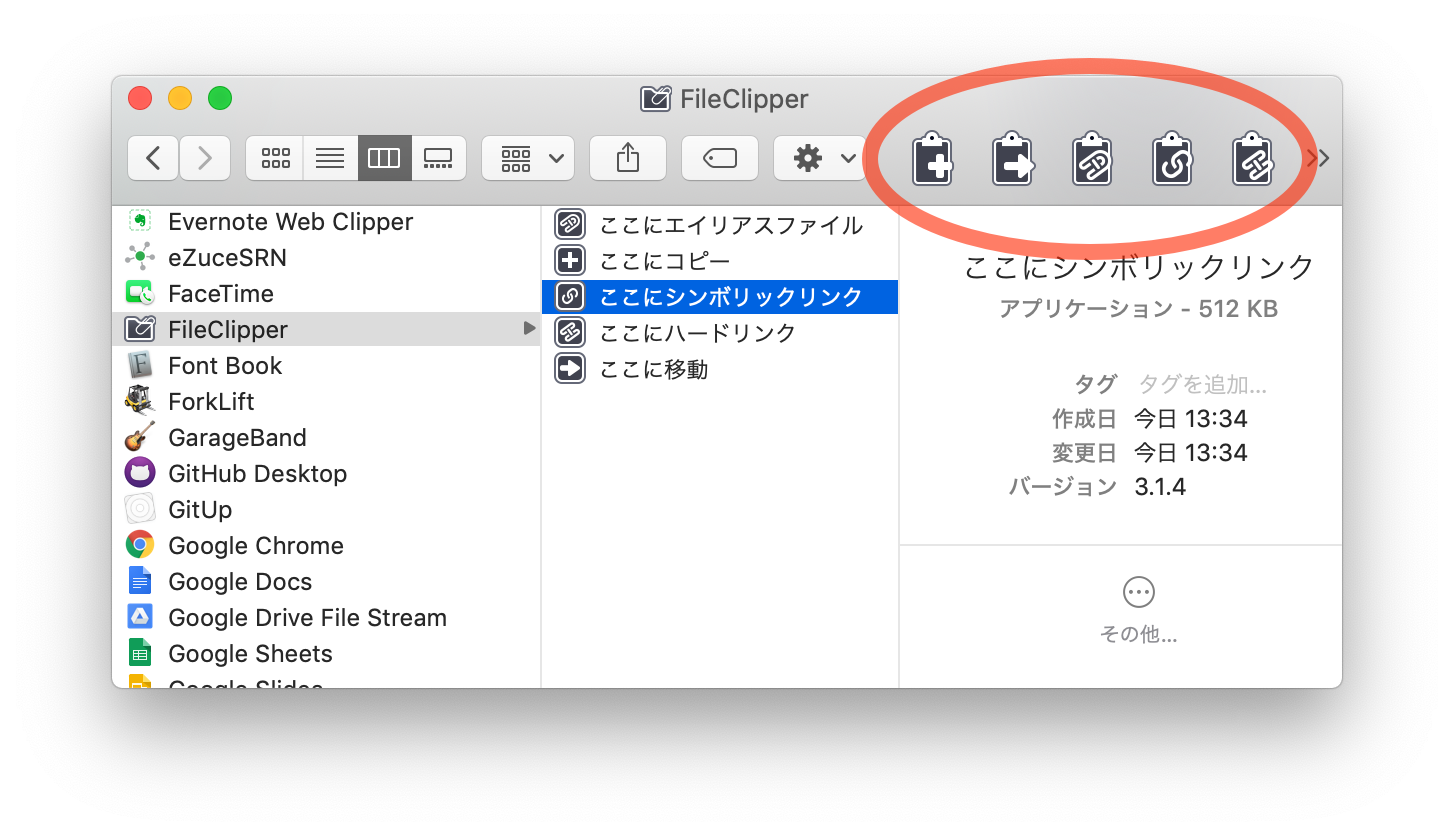
Task: Go back with the back arrow button
Action: click(x=153, y=158)
